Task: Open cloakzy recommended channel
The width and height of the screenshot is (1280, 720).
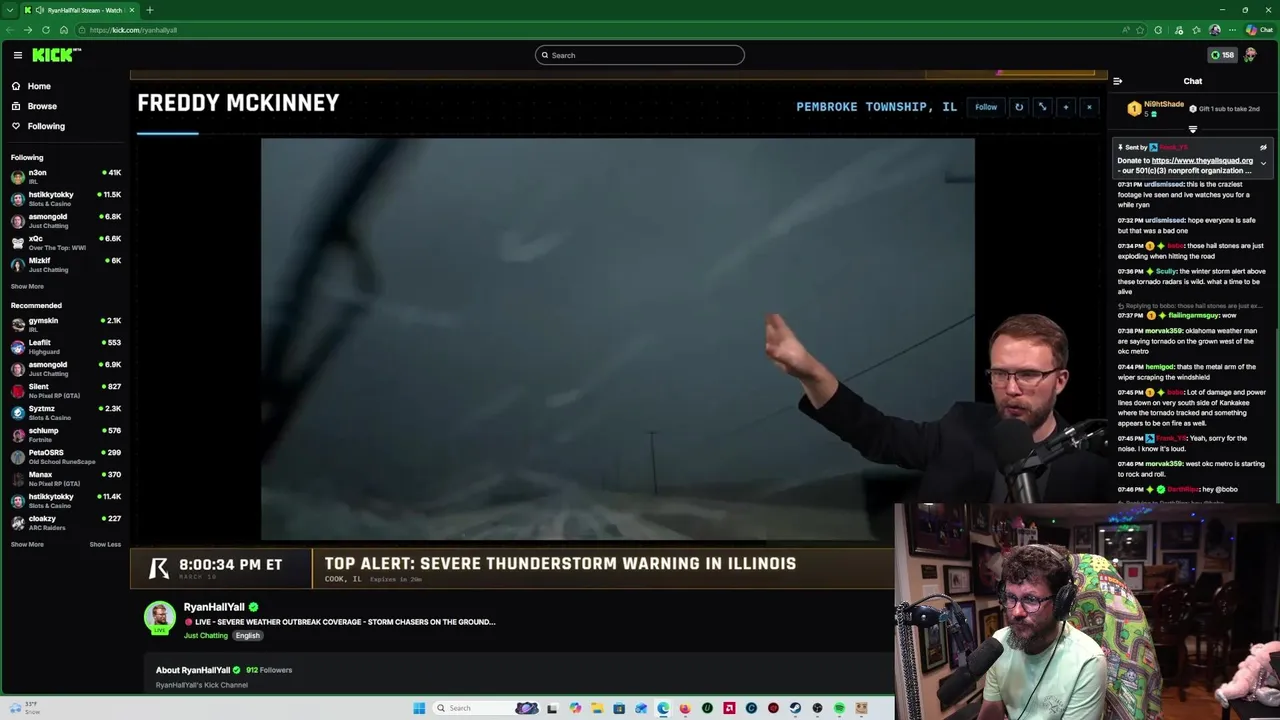Action: coord(65,522)
